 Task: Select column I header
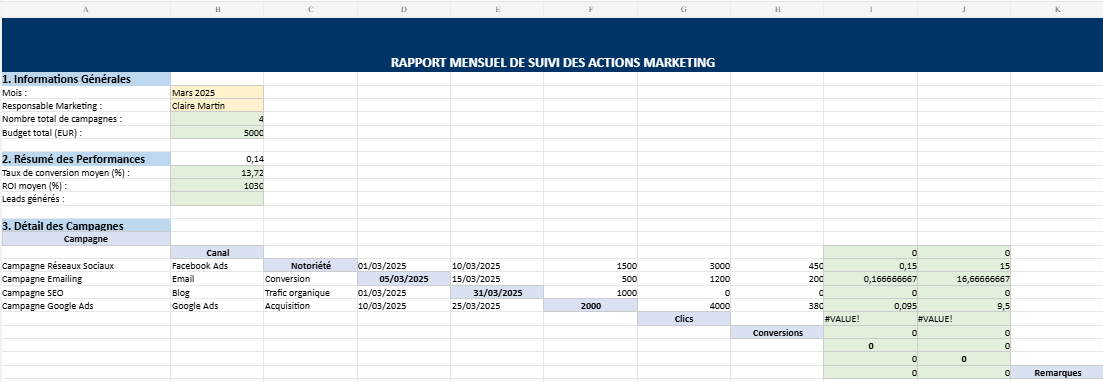pyautogui.click(x=871, y=9)
